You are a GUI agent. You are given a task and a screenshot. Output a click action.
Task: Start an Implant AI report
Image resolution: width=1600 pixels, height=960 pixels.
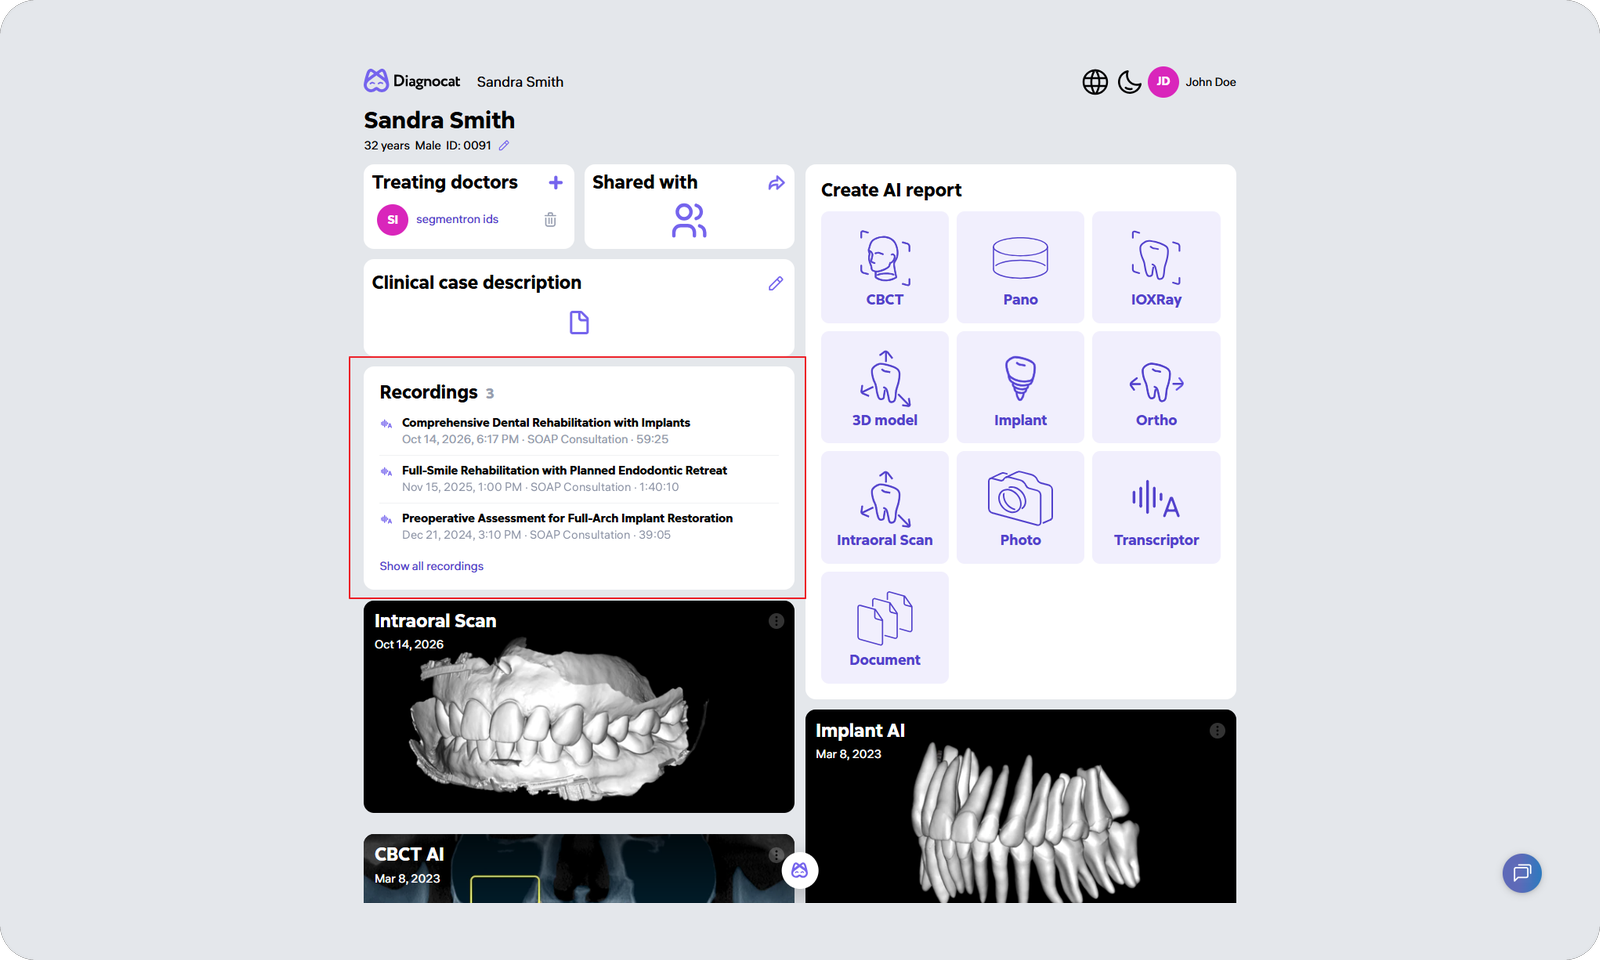(1020, 387)
